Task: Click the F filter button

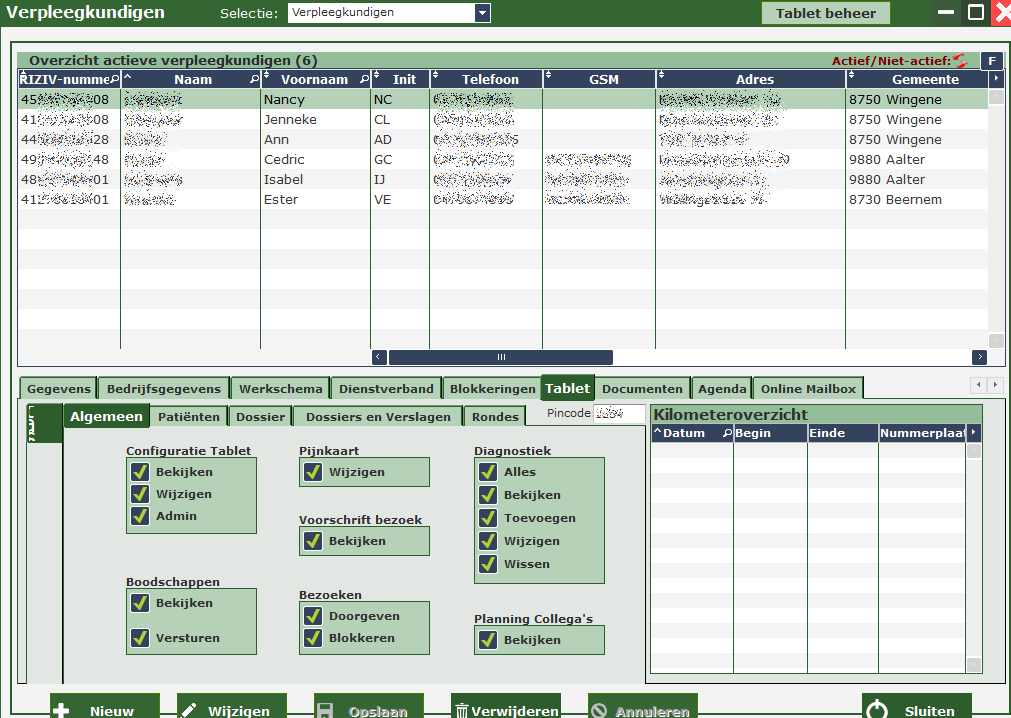Action: coord(991,61)
